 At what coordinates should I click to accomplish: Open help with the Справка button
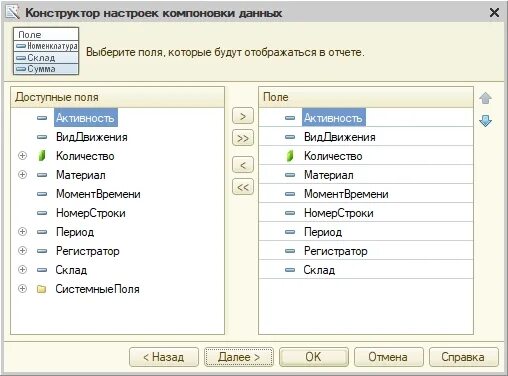(464, 357)
